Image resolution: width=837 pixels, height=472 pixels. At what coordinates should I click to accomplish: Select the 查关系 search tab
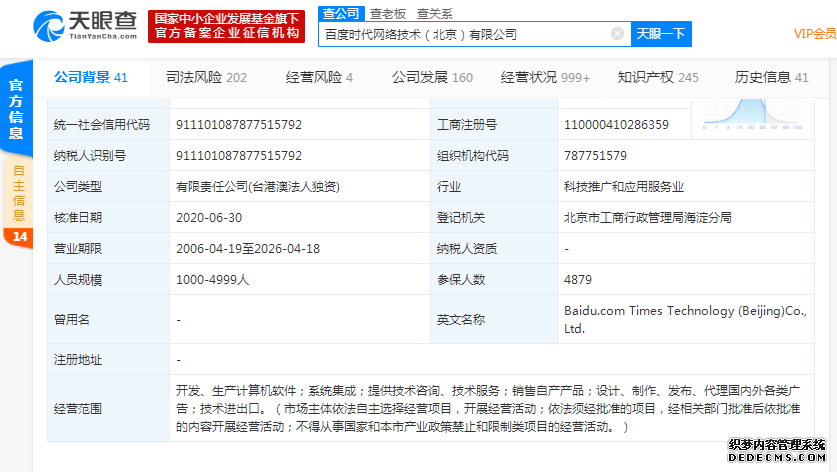click(x=435, y=14)
